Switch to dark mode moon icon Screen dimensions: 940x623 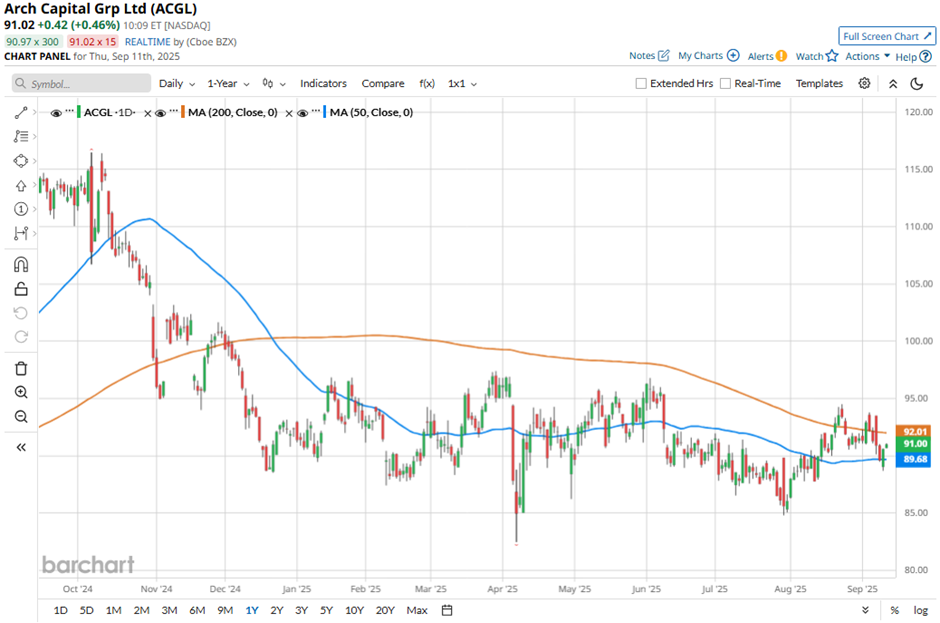pos(917,84)
